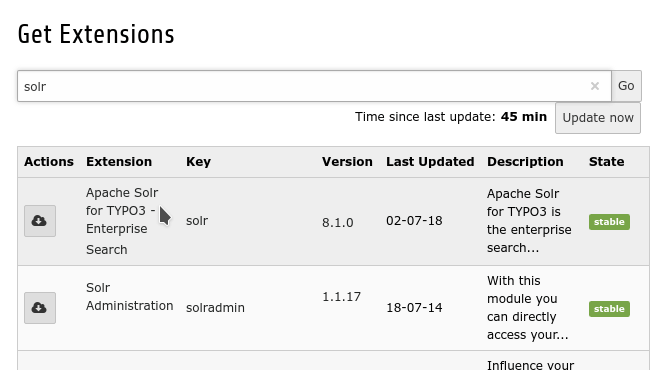Click the Description column header
The width and height of the screenshot is (663, 370).
pyautogui.click(x=525, y=162)
